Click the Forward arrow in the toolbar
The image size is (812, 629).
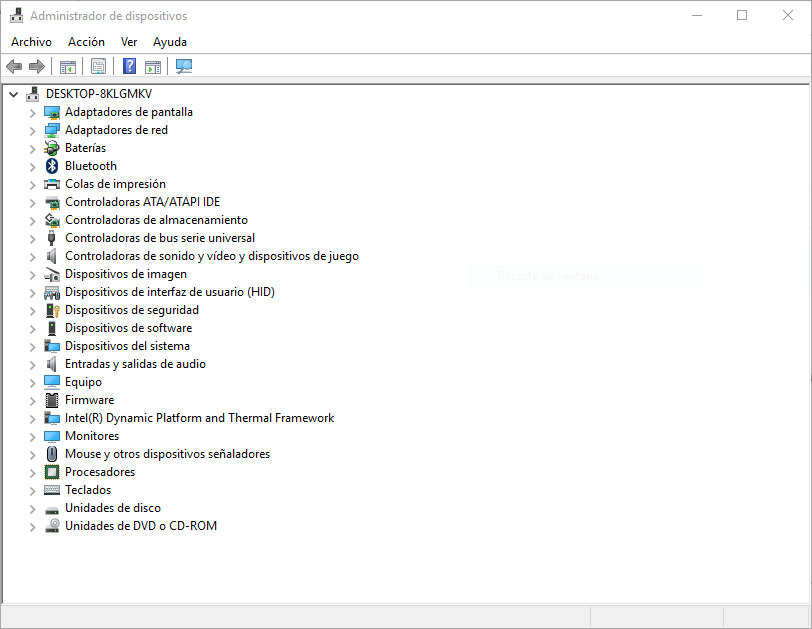click(37, 67)
